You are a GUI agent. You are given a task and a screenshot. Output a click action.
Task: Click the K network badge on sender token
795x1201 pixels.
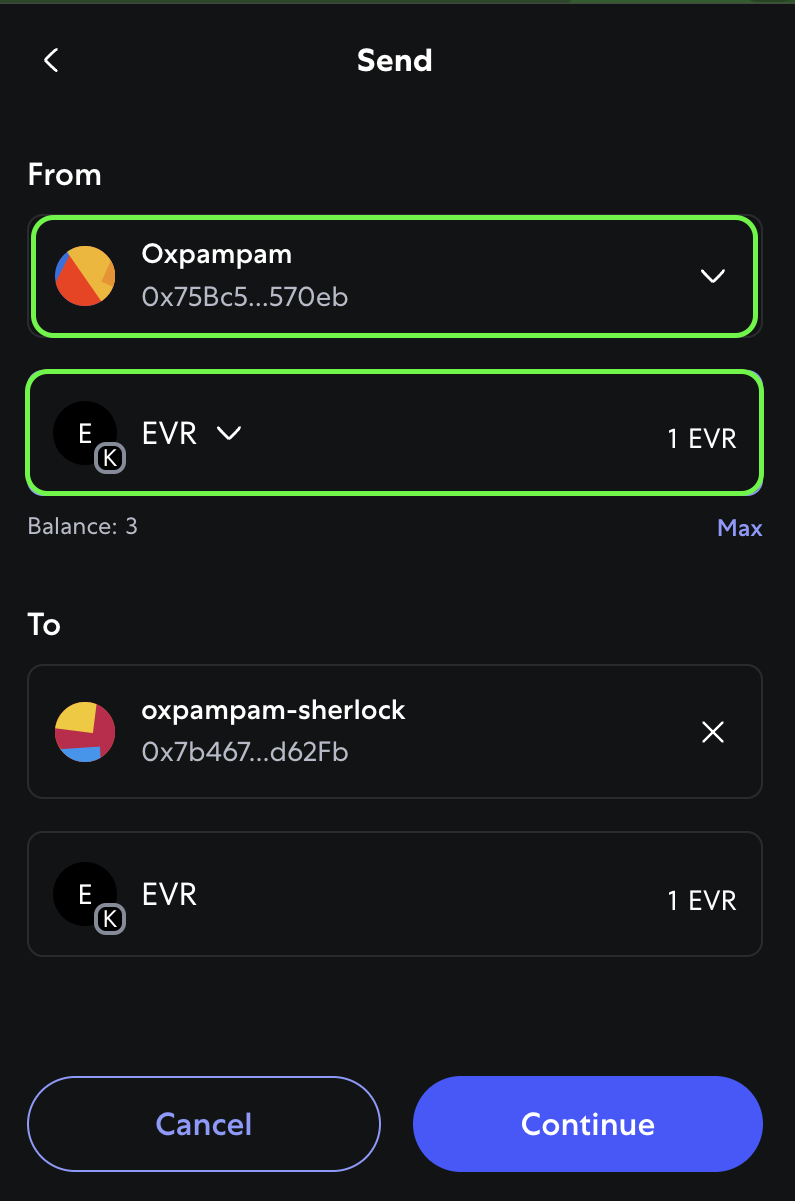[x=110, y=458]
